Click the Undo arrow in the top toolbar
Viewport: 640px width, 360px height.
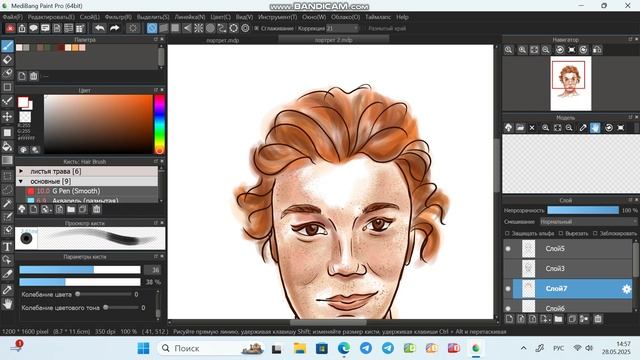(100, 28)
